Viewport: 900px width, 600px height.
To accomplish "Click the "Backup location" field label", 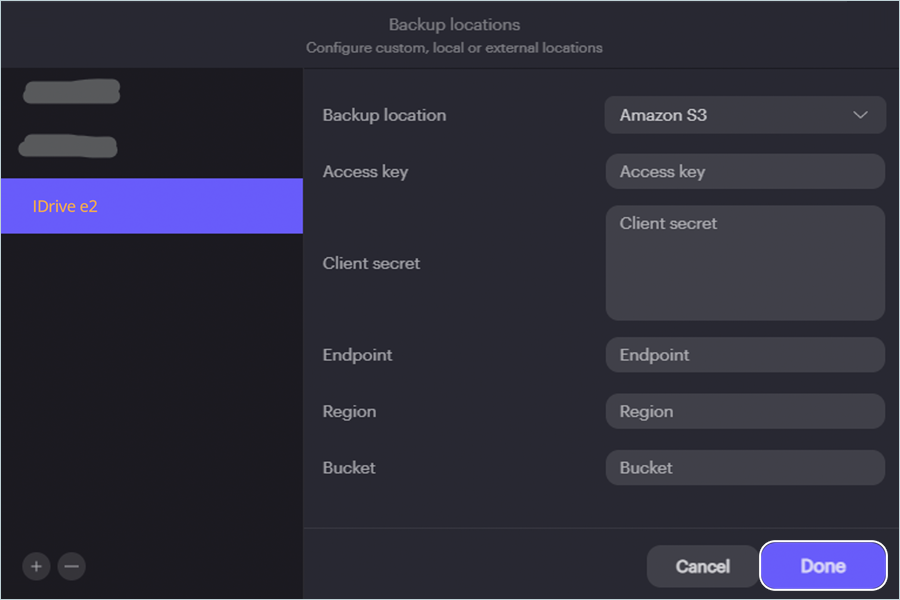I will pos(384,115).
